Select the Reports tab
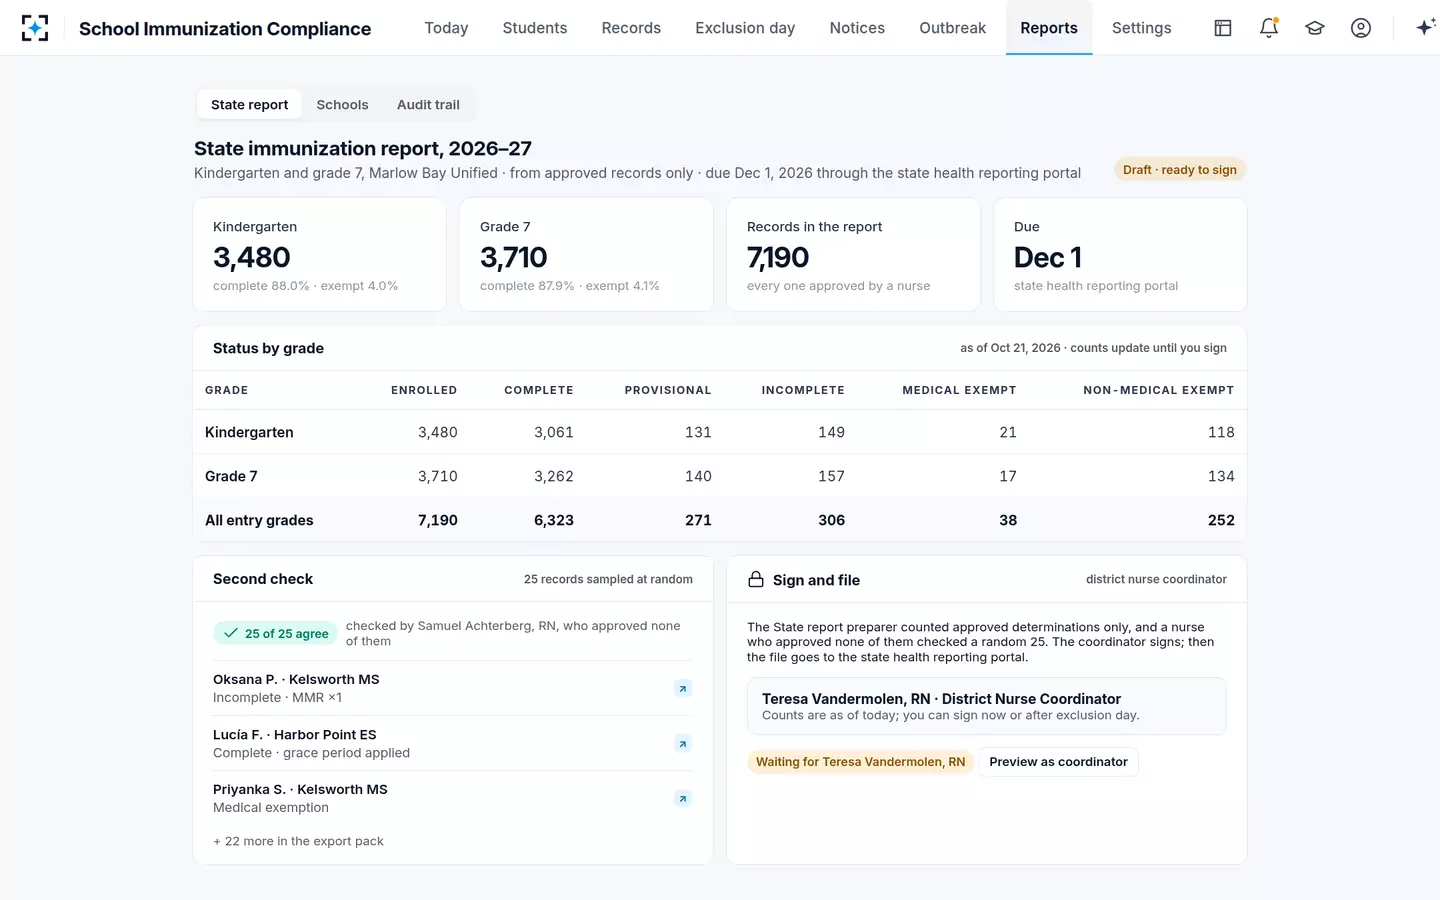 (x=1049, y=28)
